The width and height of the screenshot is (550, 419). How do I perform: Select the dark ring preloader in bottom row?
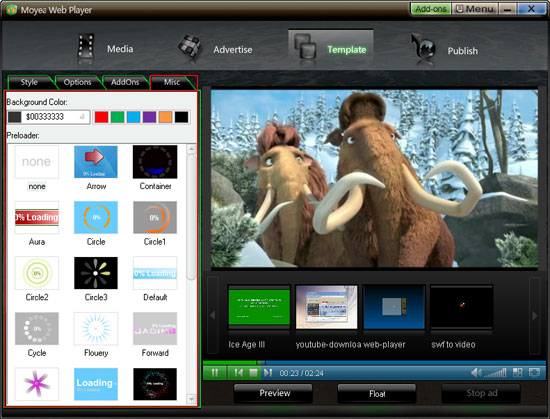pos(155,384)
